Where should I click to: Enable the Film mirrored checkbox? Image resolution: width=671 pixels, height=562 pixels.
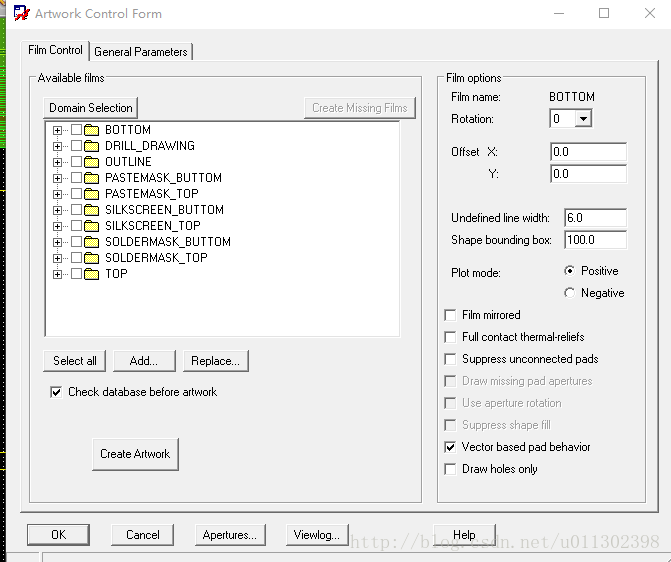[x=450, y=315]
